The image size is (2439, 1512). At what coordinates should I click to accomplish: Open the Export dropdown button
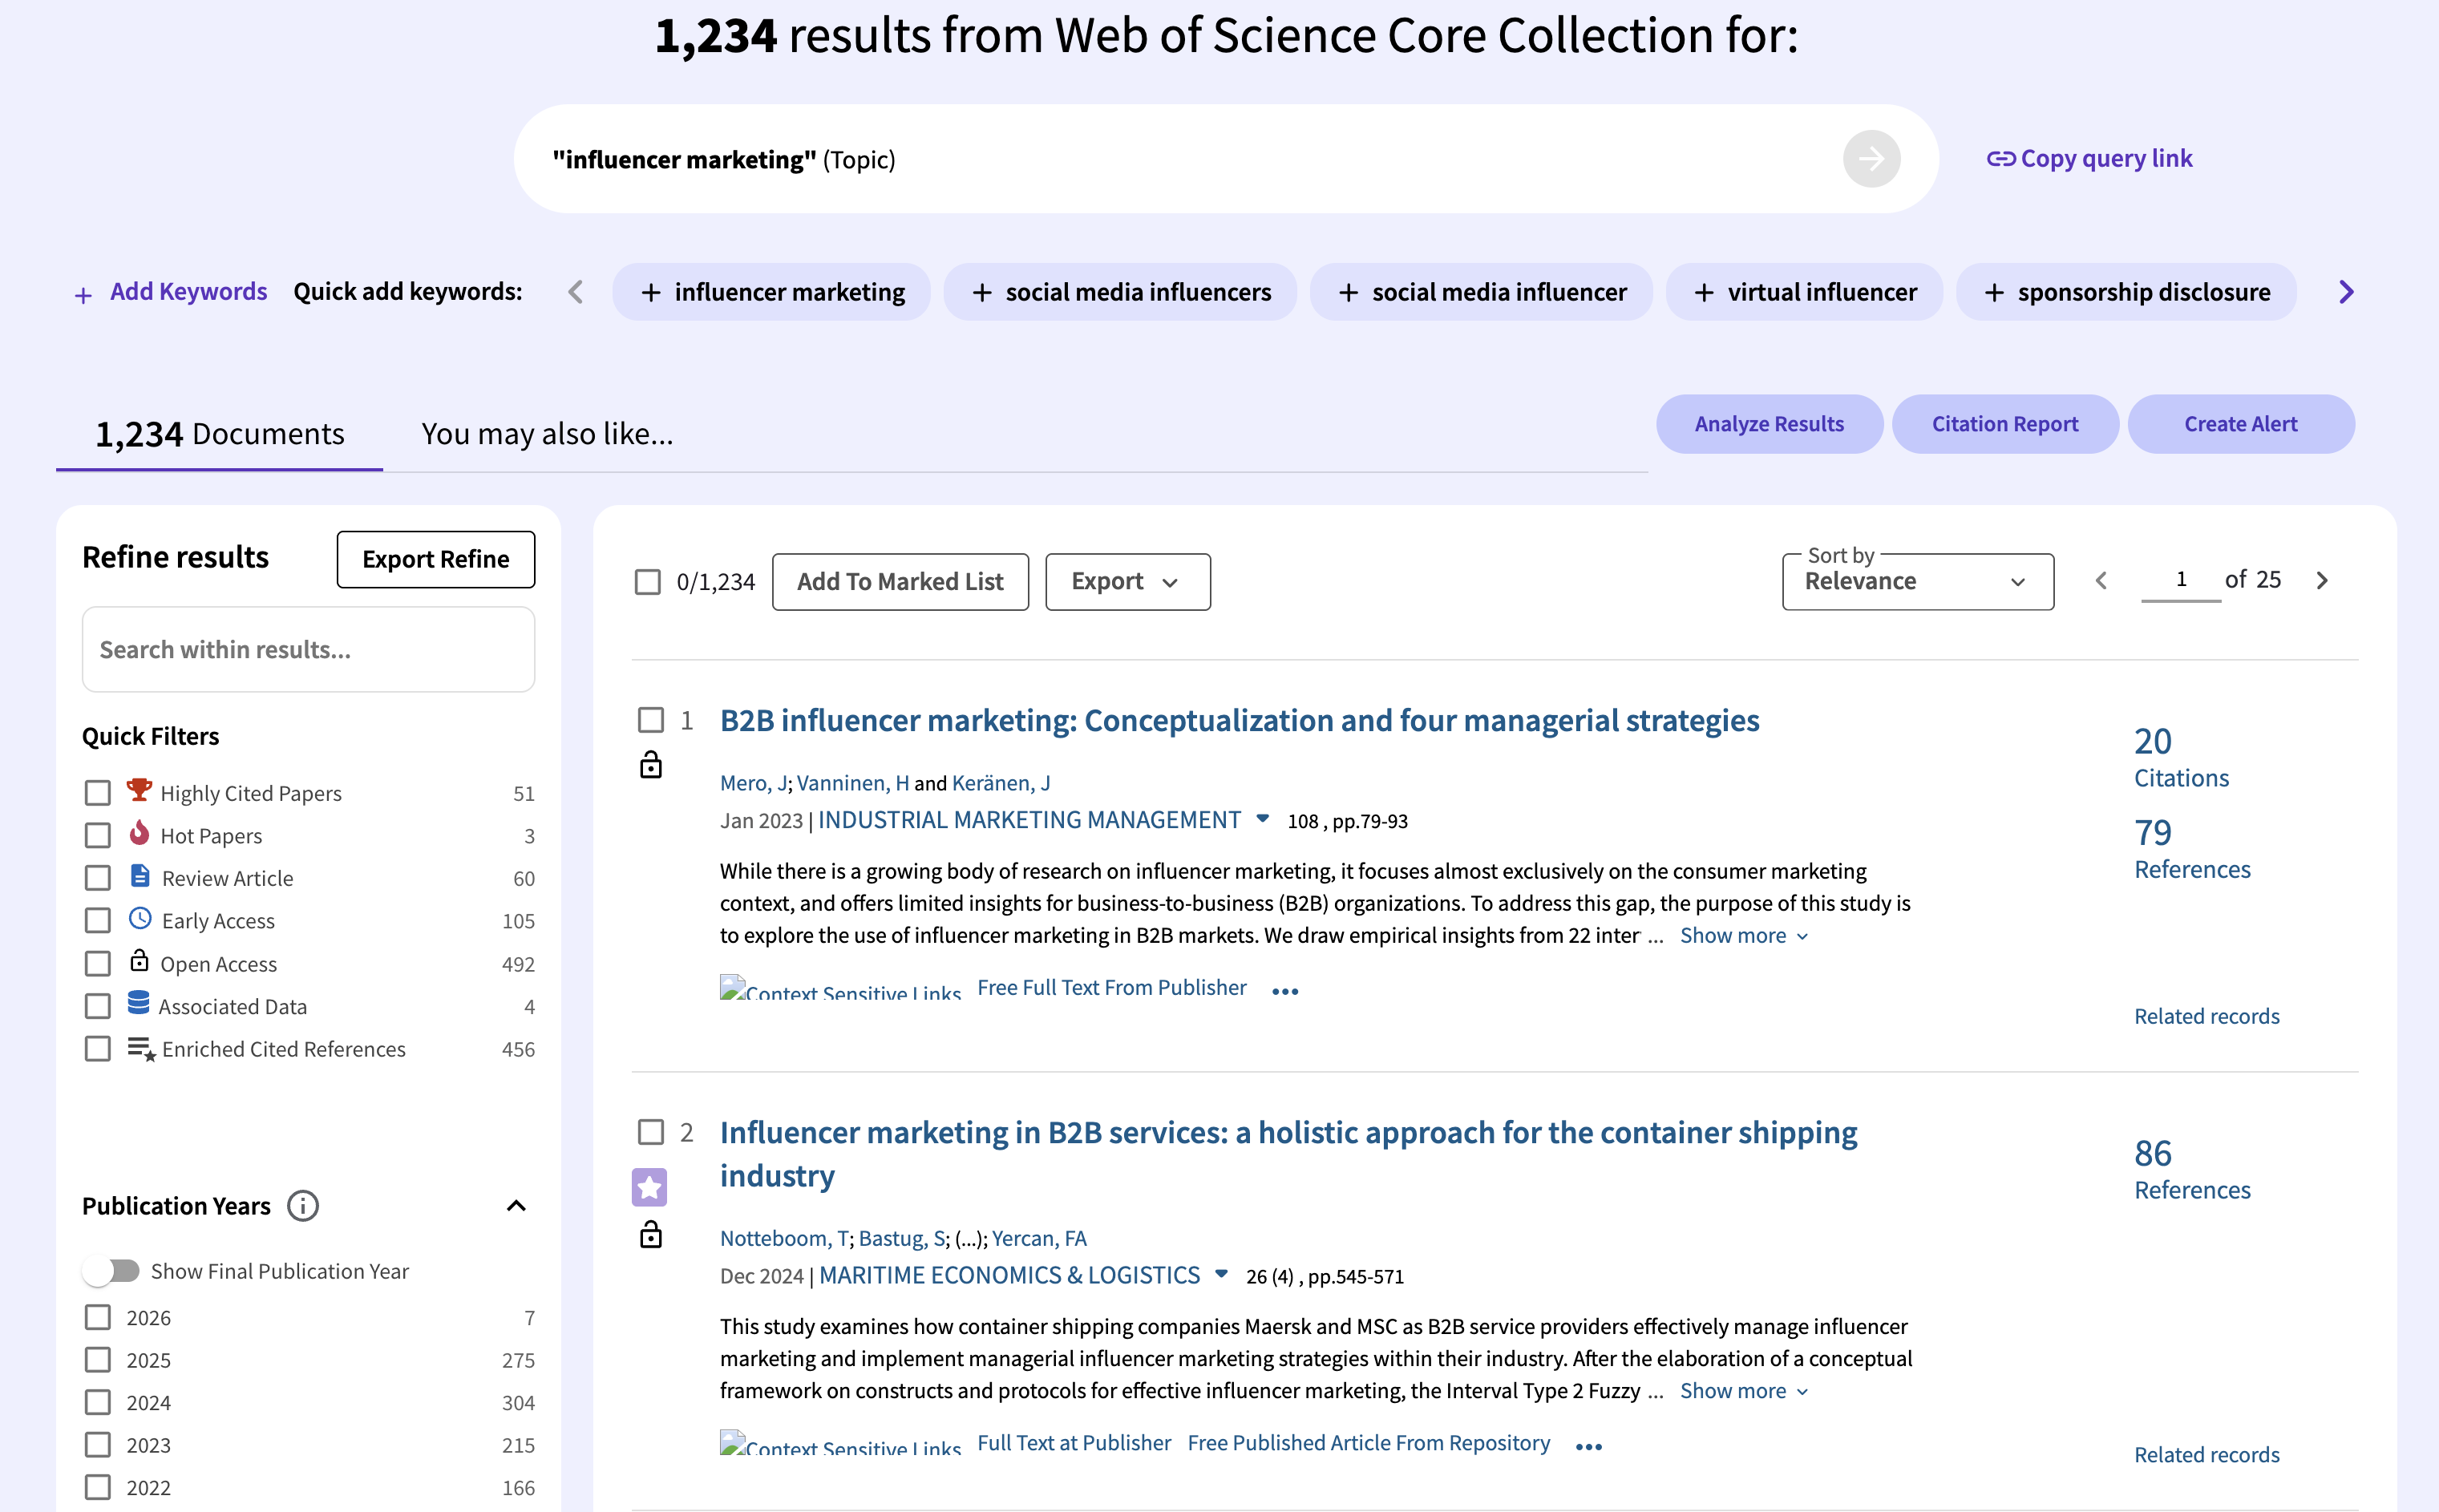[x=1127, y=582]
